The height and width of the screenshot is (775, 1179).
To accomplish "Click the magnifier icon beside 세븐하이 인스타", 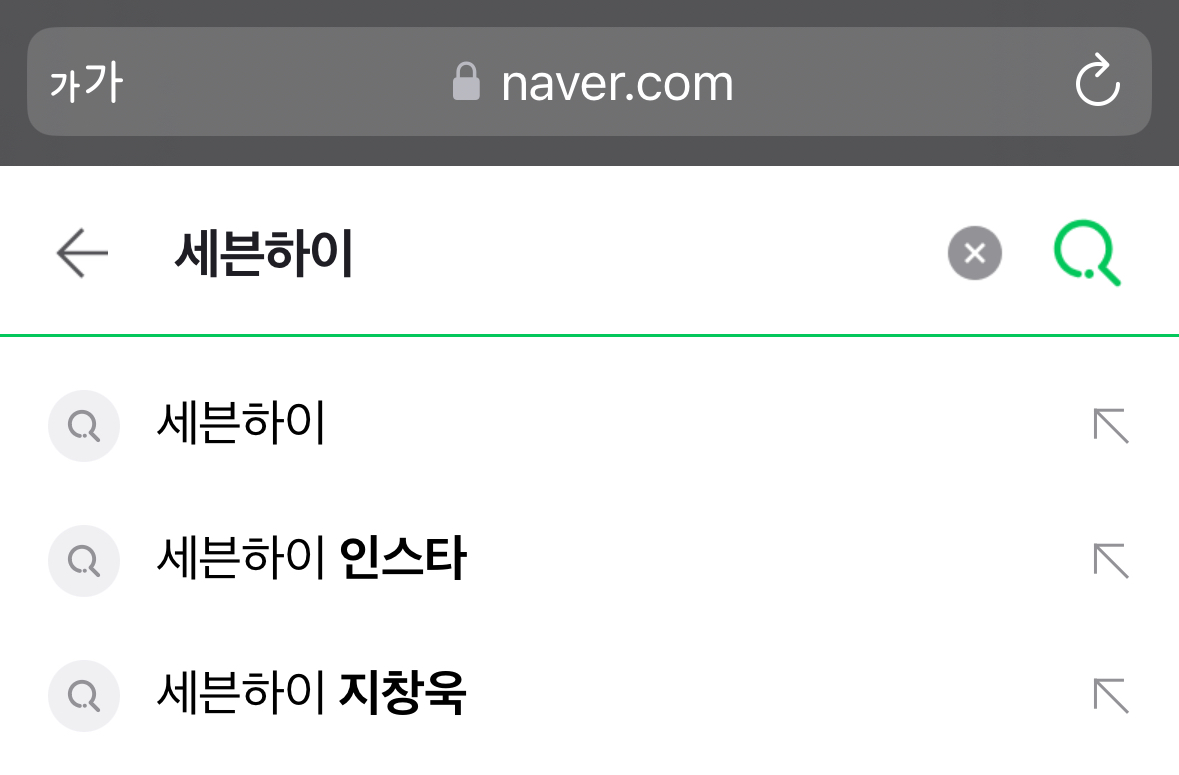I will (x=84, y=561).
